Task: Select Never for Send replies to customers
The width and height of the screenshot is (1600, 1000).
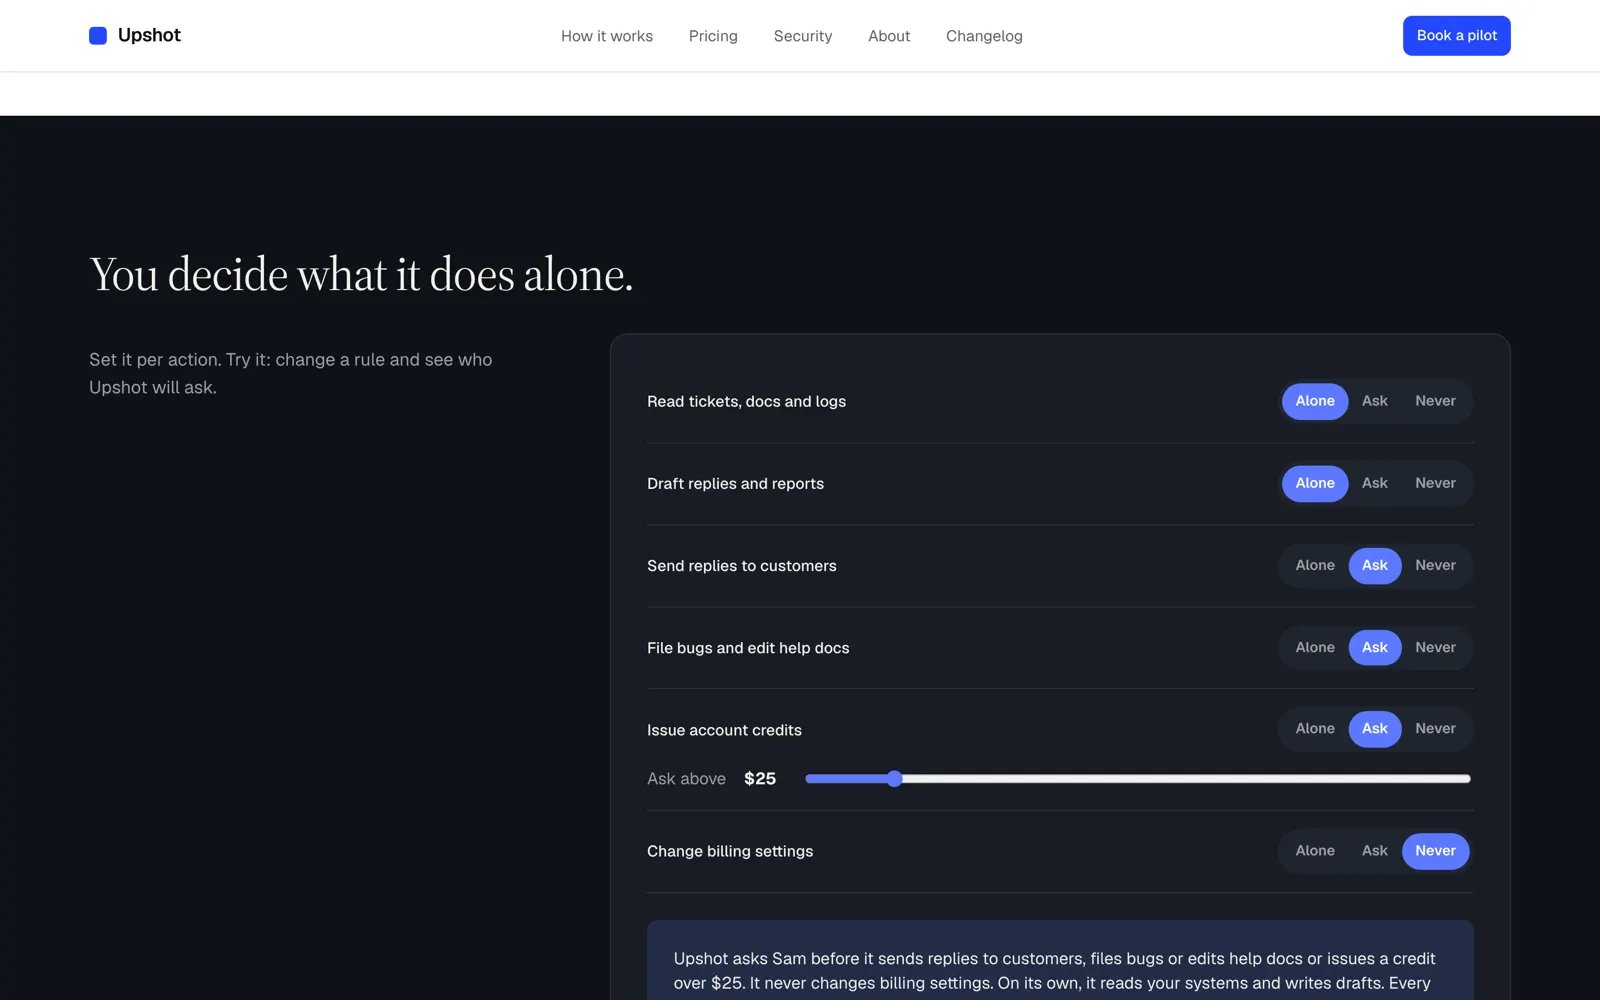Action: click(1435, 565)
